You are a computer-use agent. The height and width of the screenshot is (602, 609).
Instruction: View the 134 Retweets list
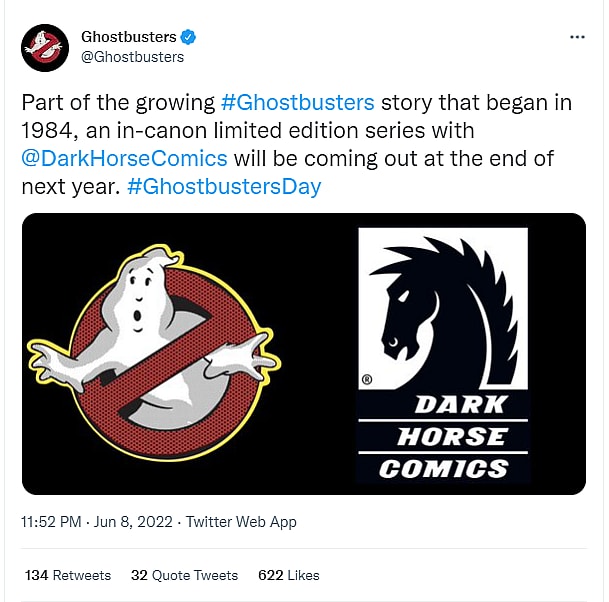coord(68,575)
